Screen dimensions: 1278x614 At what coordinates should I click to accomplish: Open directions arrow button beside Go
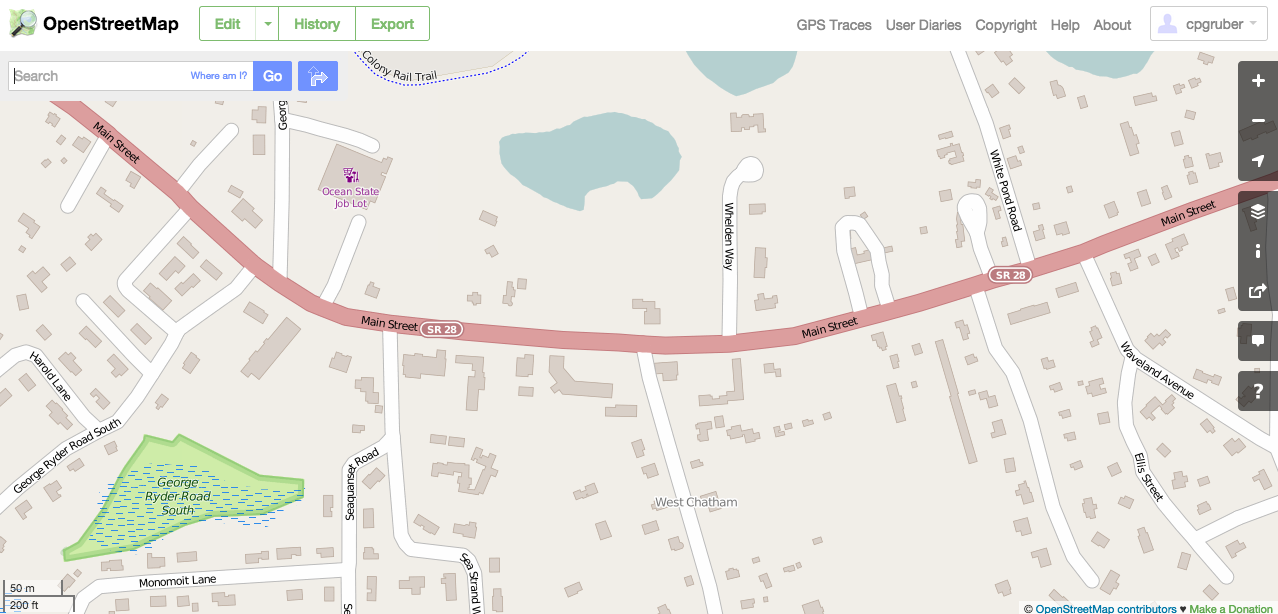point(318,76)
